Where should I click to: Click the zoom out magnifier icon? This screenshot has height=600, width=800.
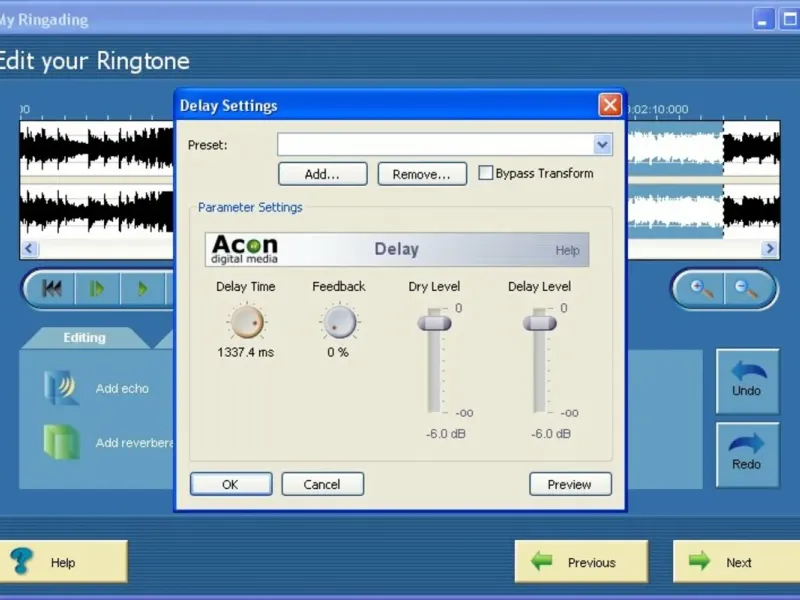746,289
